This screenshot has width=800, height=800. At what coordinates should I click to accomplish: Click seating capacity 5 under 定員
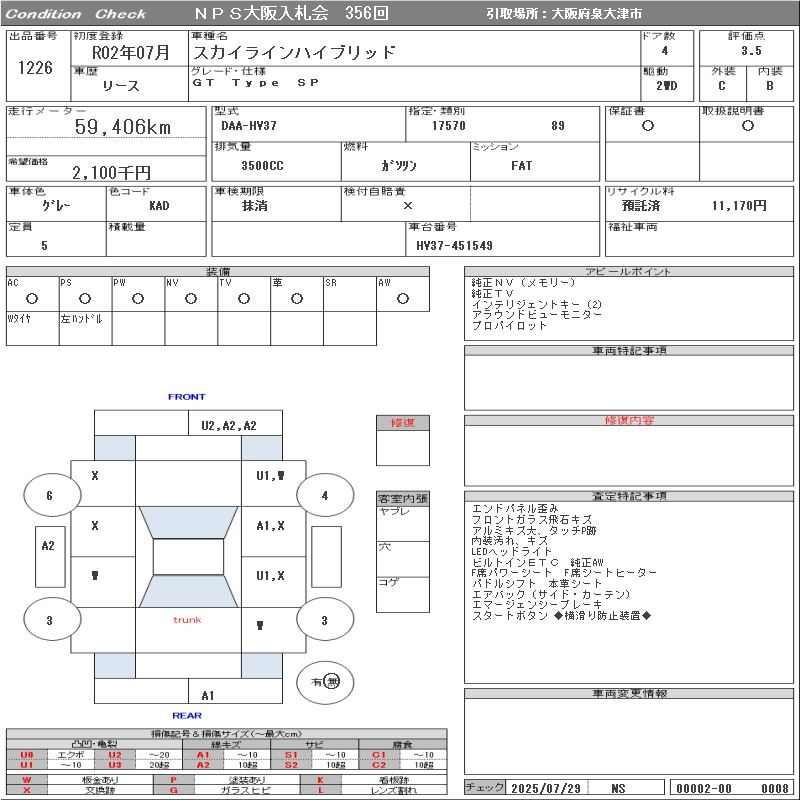(44, 246)
